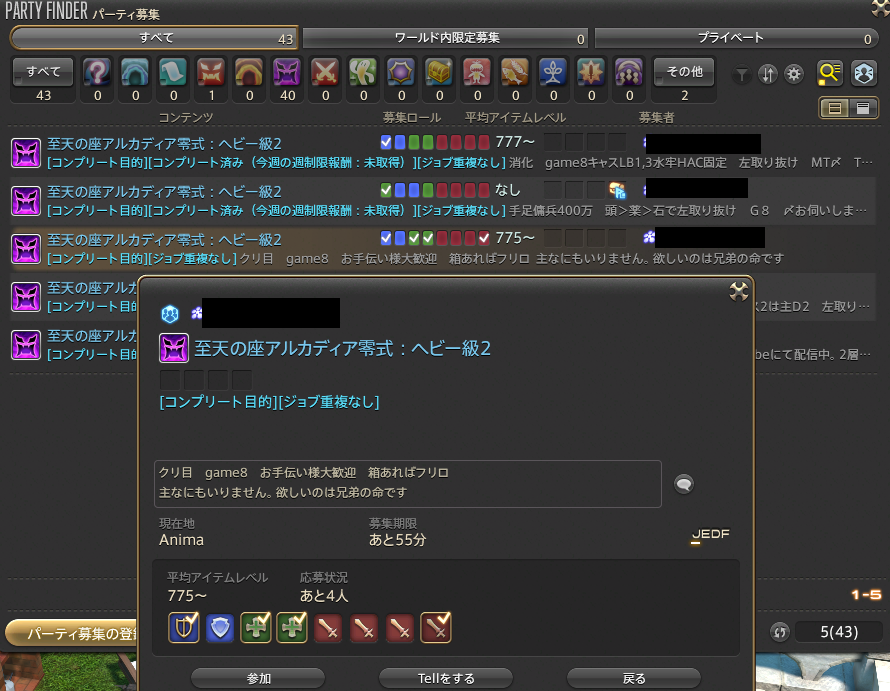Image resolution: width=890 pixels, height=691 pixels.
Task: Select the purple High-end Duty icon showing 40
Action: [x=287, y=72]
